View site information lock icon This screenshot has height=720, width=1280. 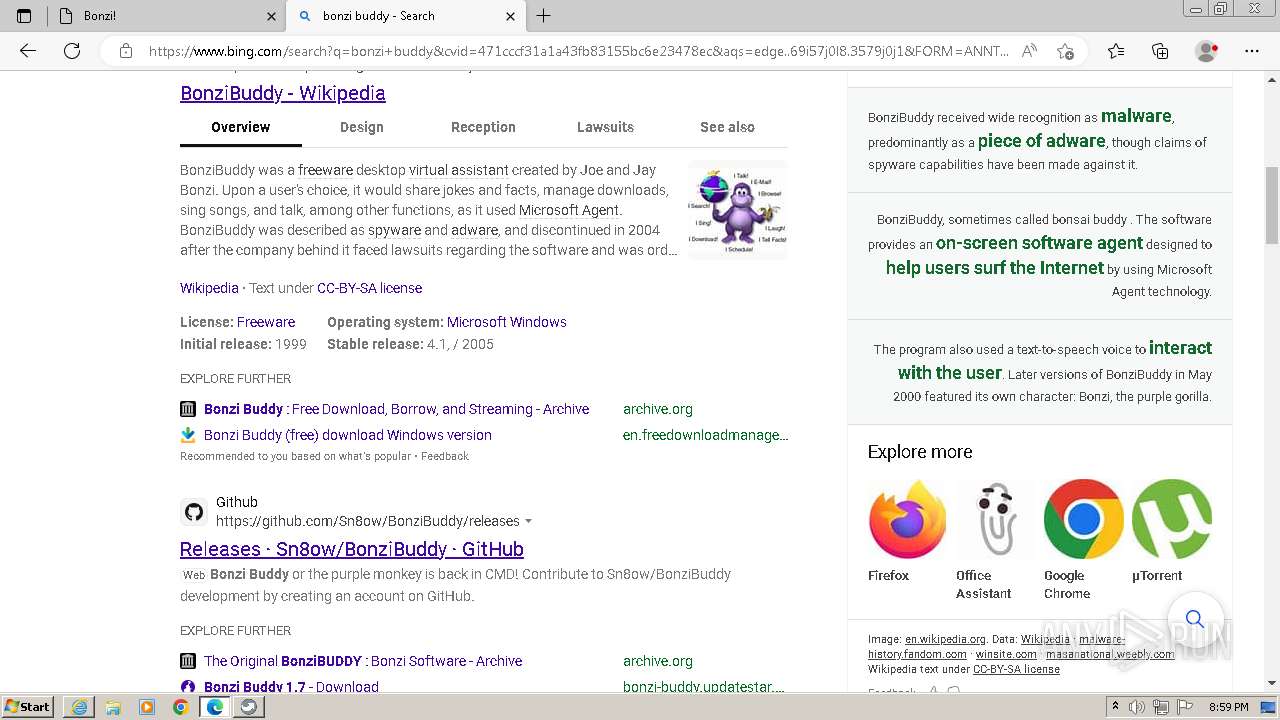pyautogui.click(x=126, y=51)
